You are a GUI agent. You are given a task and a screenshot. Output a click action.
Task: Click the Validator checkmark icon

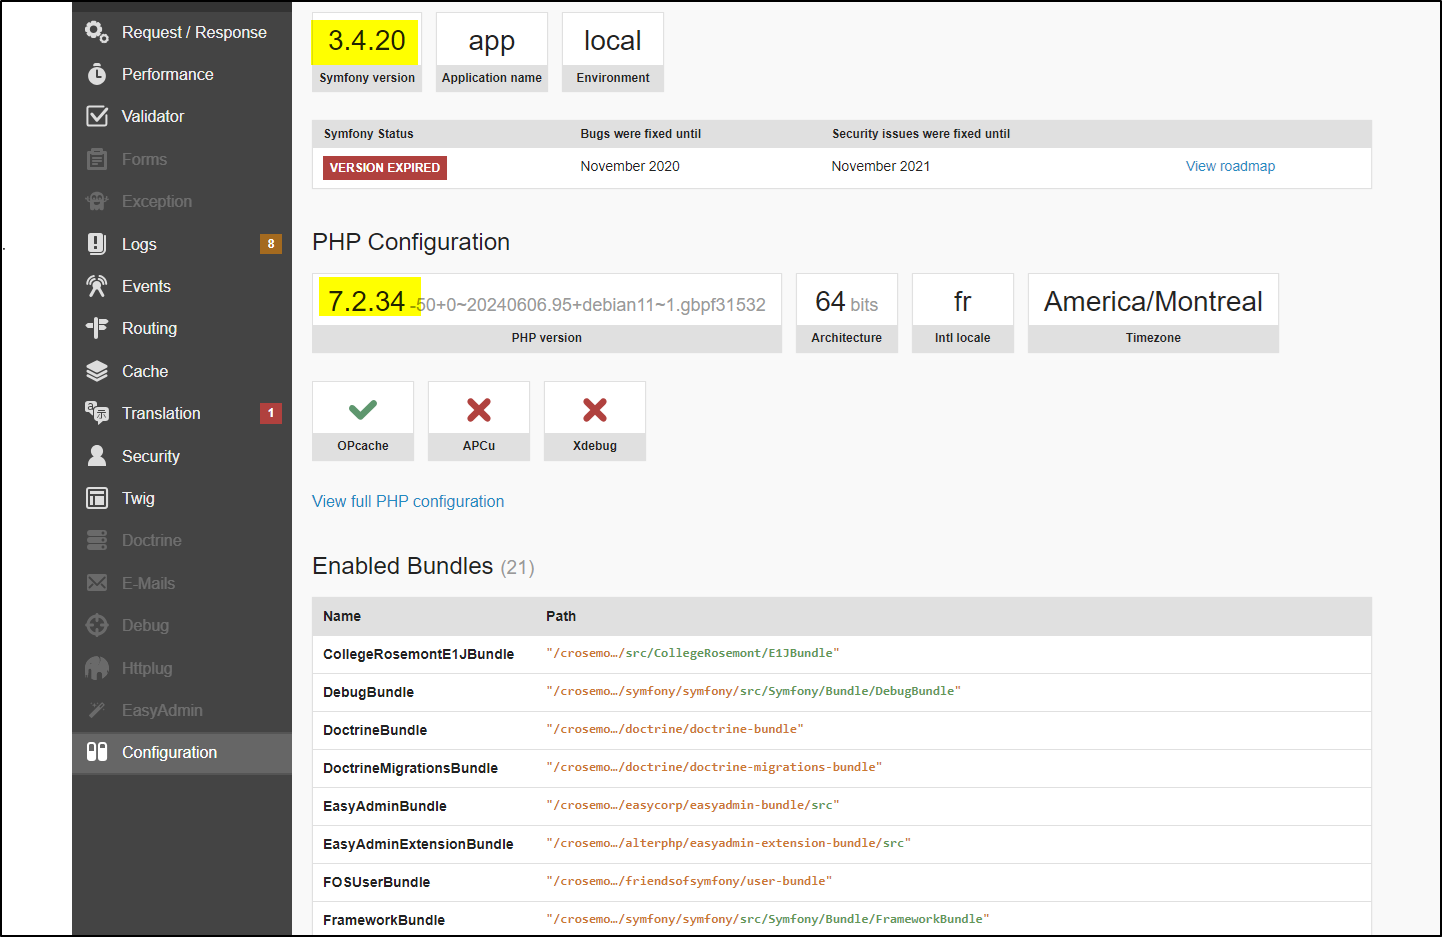[97, 116]
